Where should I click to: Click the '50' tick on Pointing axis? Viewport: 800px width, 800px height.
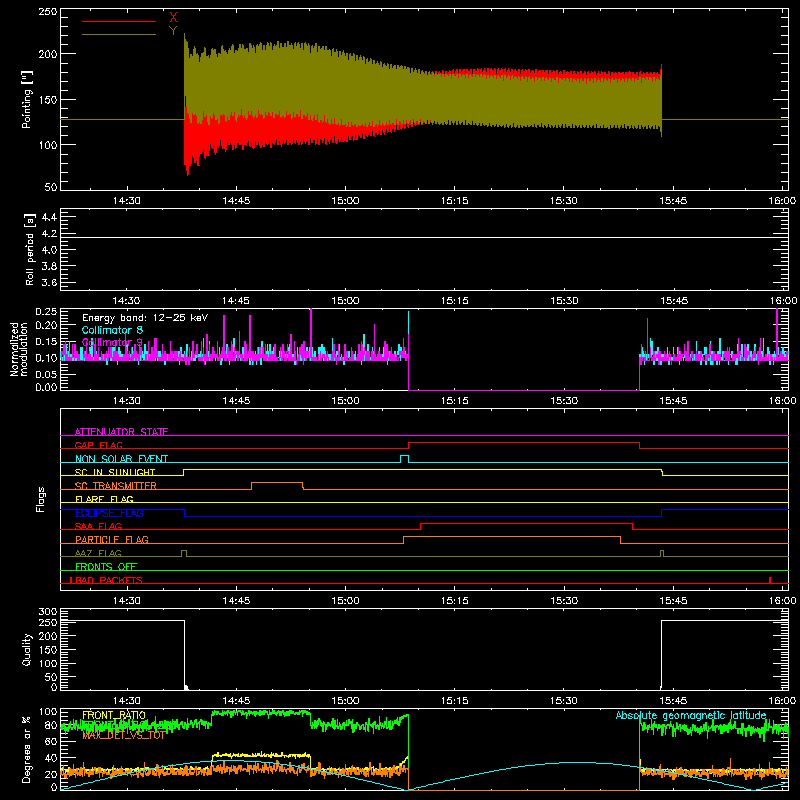(51, 187)
